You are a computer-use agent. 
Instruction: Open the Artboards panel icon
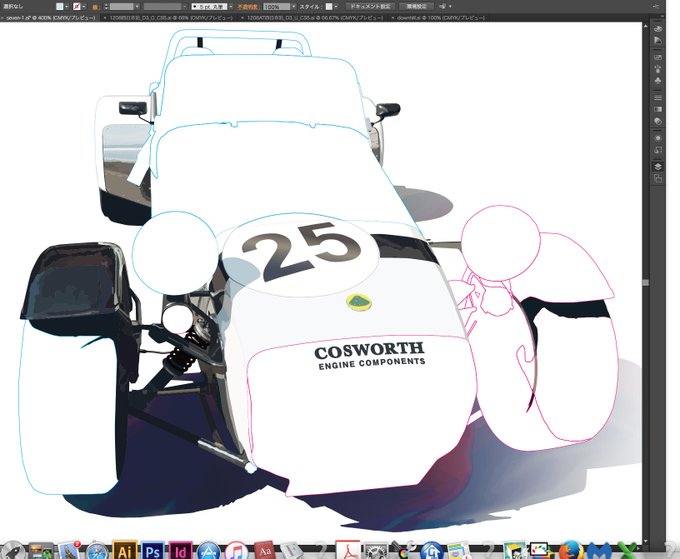tap(658, 178)
